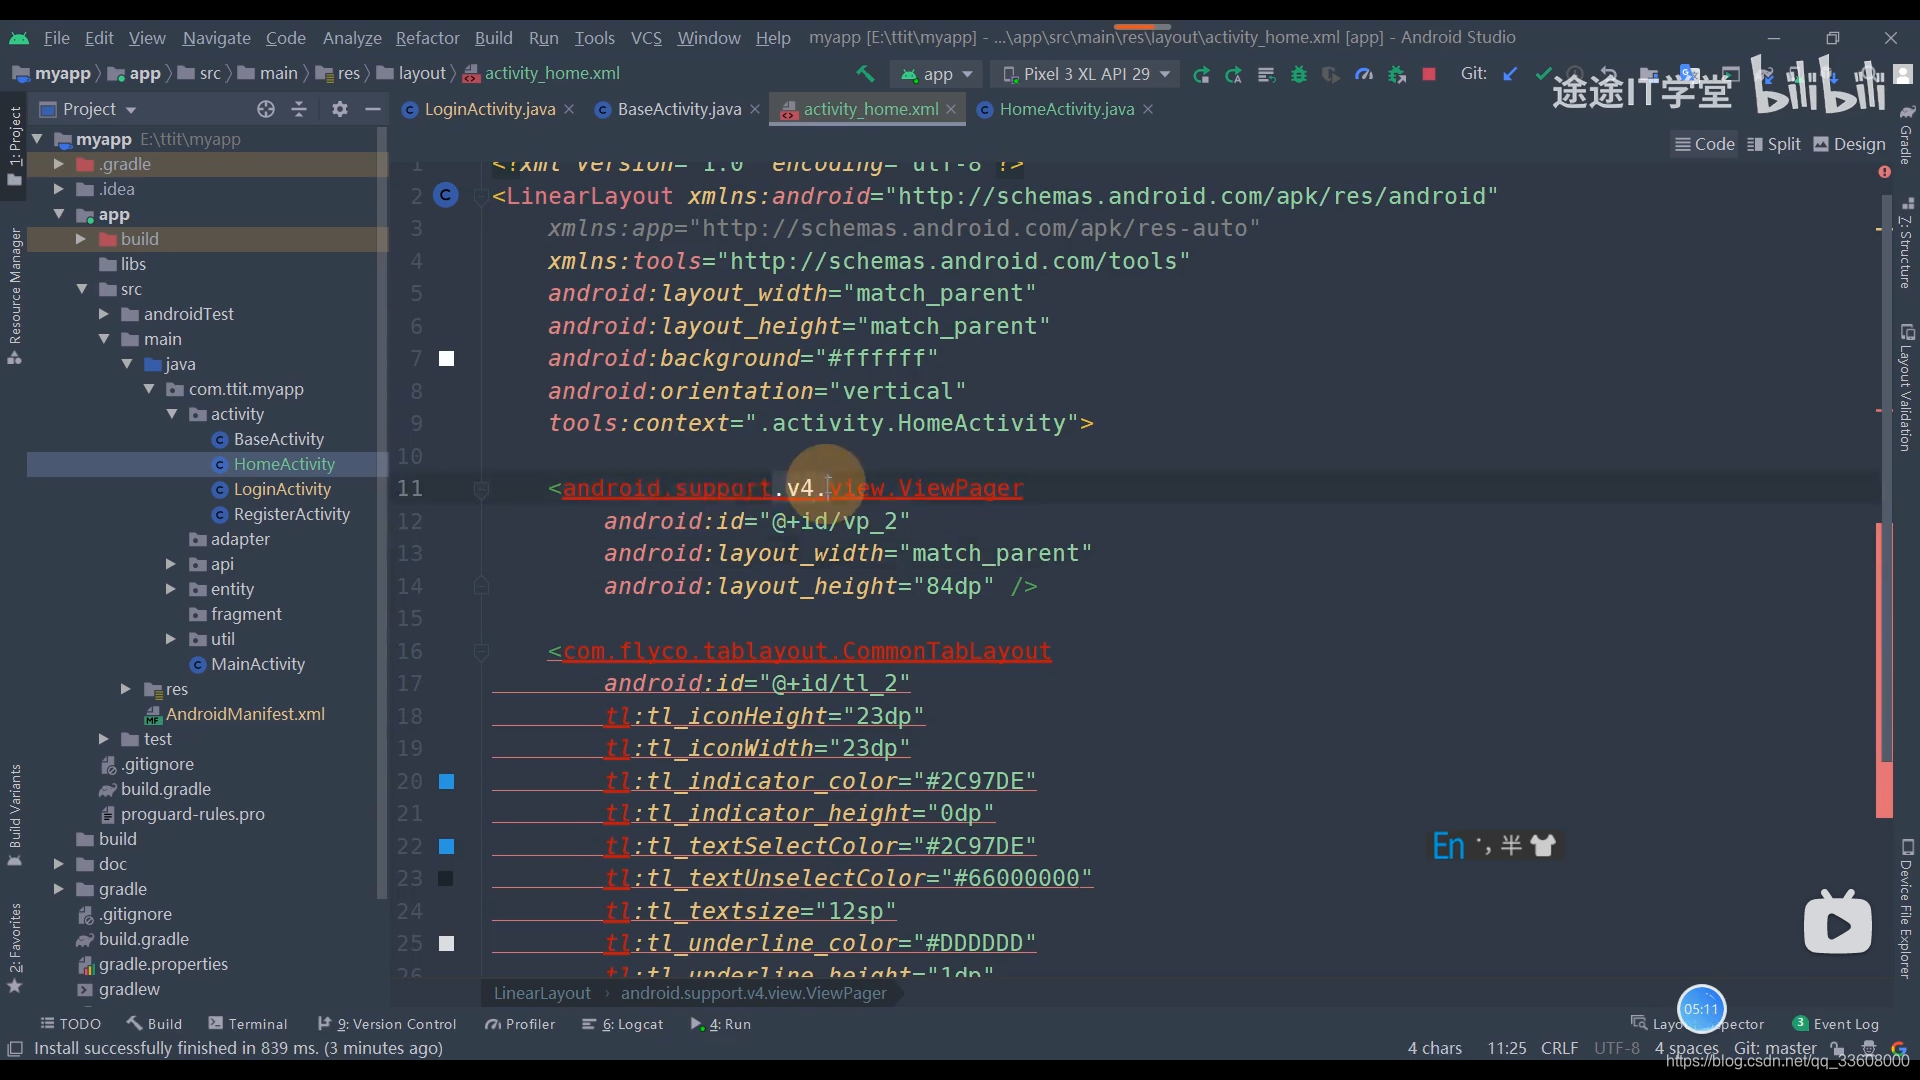
Task: Click the blue Git Update Project arrow
Action: tap(1510, 74)
